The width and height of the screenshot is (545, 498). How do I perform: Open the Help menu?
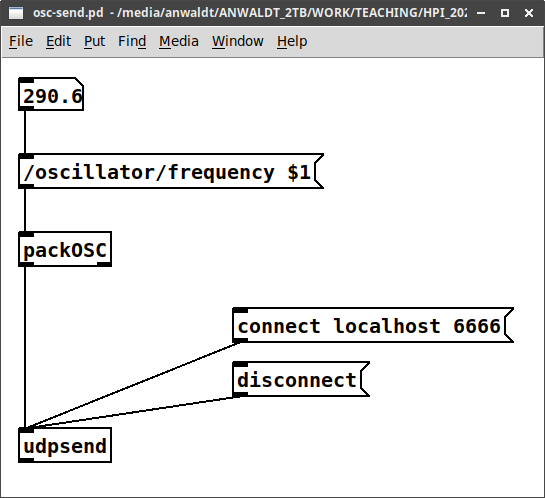[292, 41]
